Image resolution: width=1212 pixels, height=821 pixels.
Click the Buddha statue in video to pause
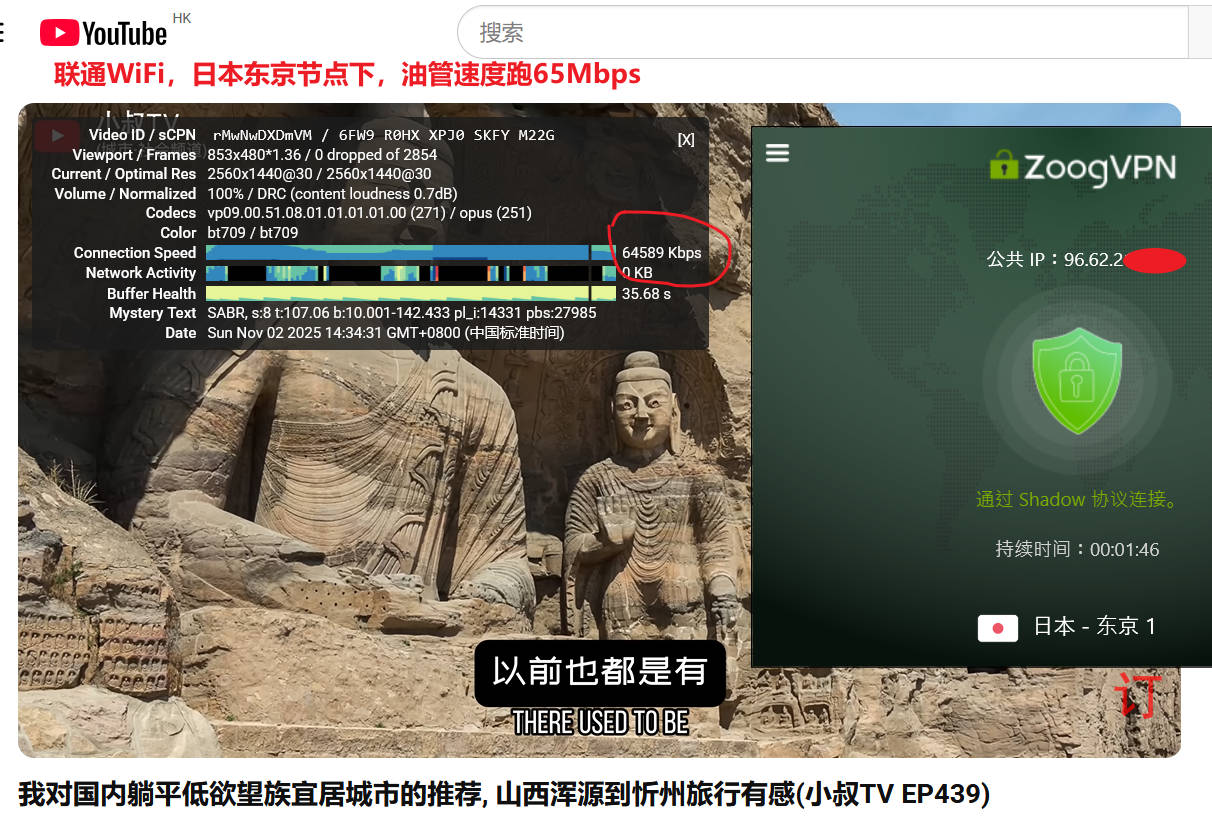coord(645,480)
